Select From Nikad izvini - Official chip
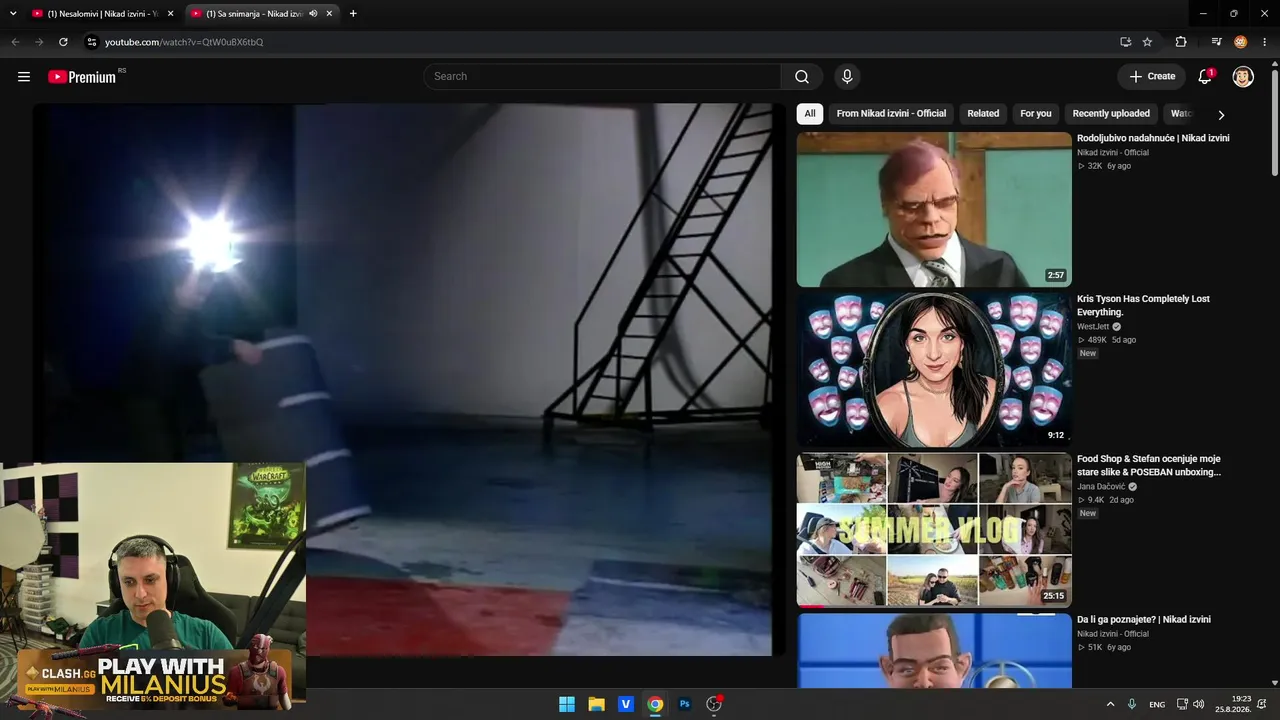This screenshot has height=720, width=1280. click(891, 114)
